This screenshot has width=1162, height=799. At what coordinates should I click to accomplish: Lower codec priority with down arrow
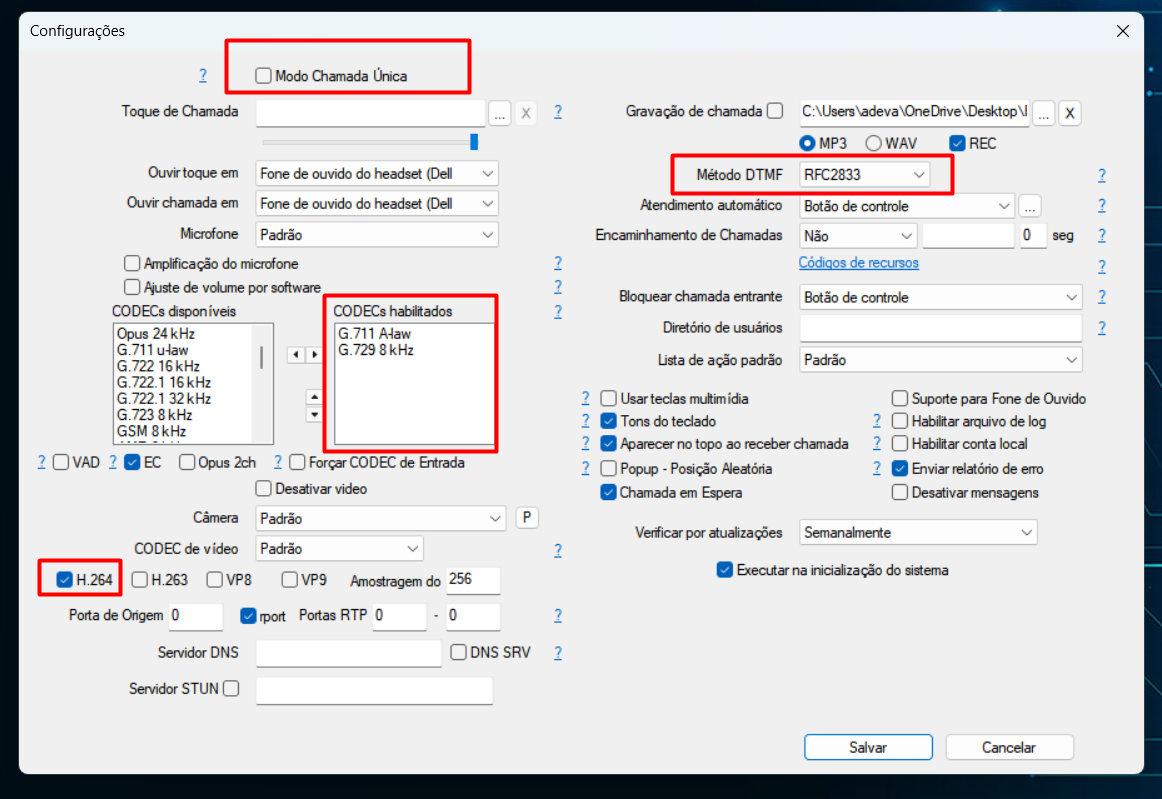pyautogui.click(x=316, y=416)
